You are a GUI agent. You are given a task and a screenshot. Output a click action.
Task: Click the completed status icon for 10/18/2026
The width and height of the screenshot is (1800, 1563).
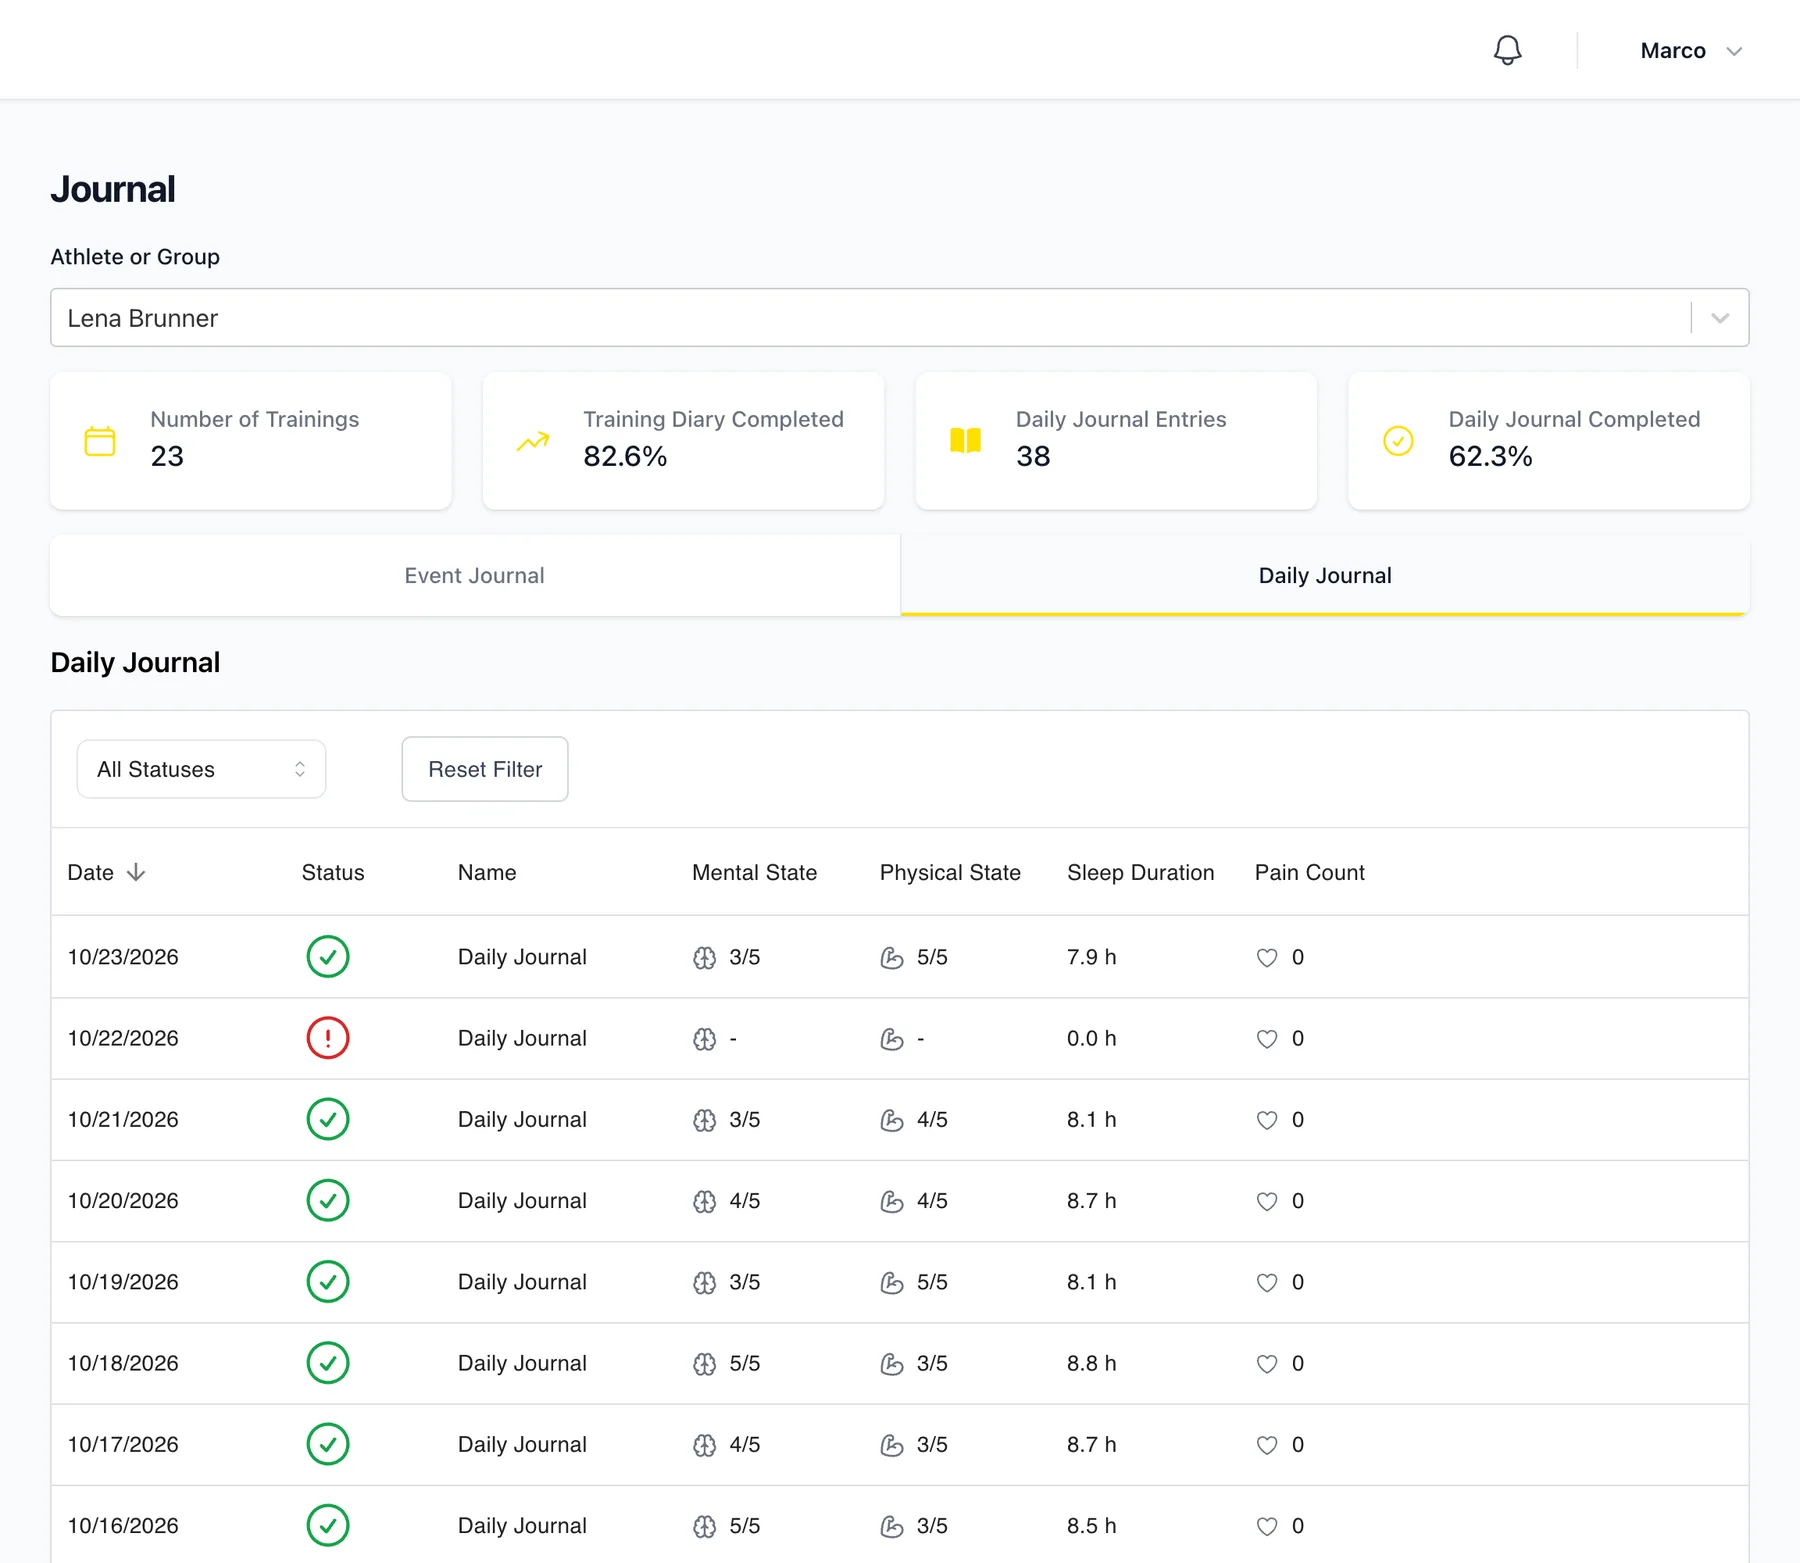328,1363
